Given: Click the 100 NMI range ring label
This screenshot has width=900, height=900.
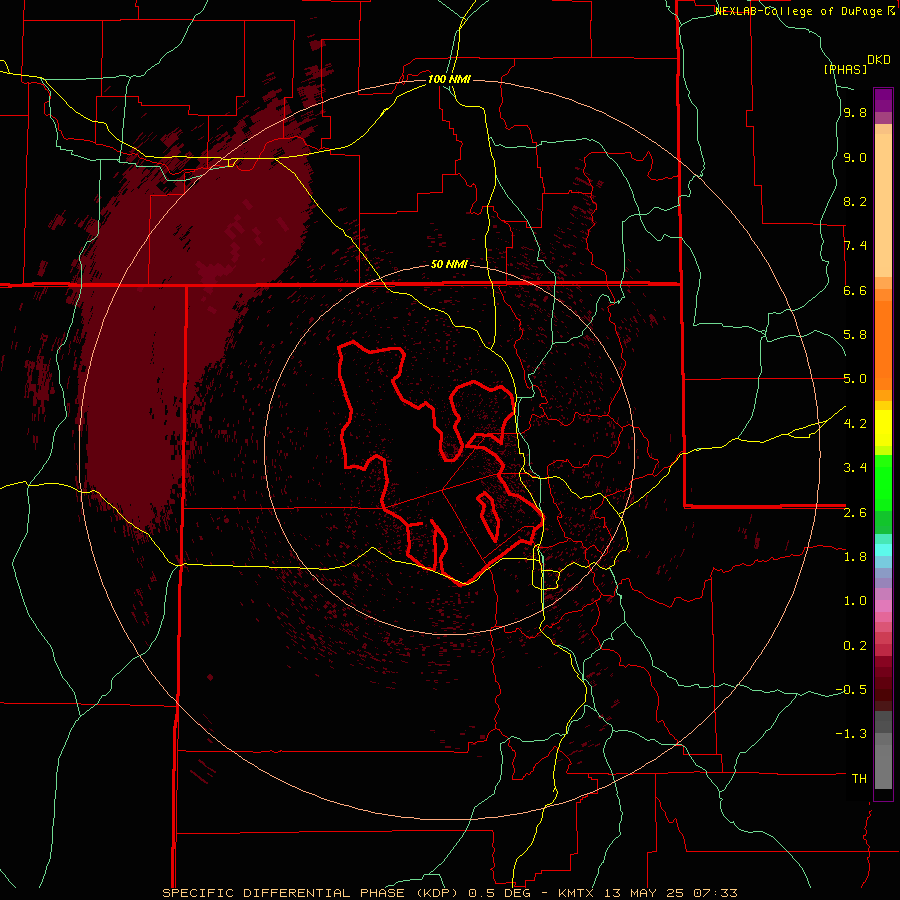Looking at the screenshot, I should click(x=449, y=79).
